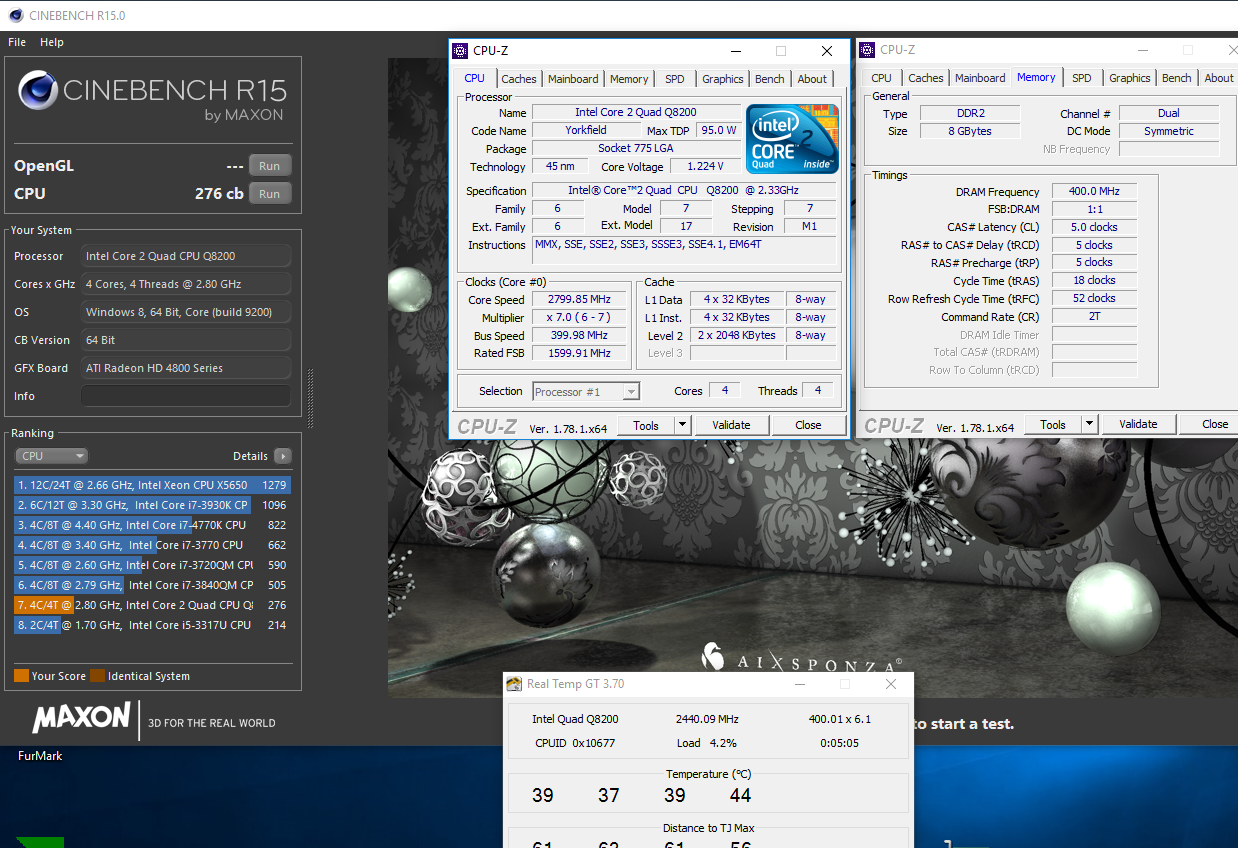Open the CPU ranking type dropdown
The image size is (1238, 848).
click(x=52, y=456)
